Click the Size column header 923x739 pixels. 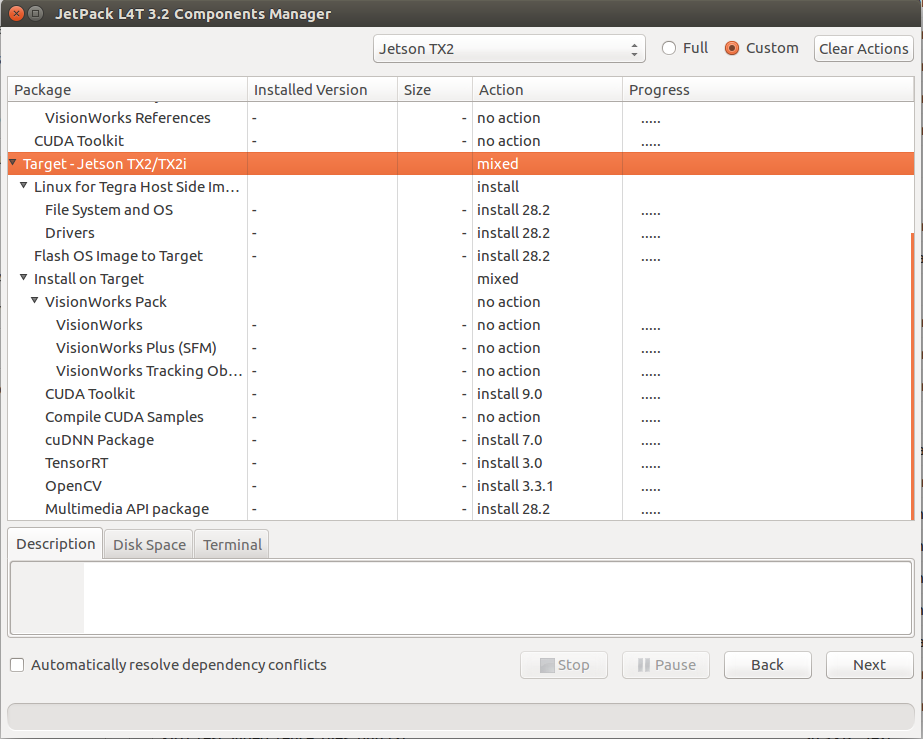(x=435, y=90)
